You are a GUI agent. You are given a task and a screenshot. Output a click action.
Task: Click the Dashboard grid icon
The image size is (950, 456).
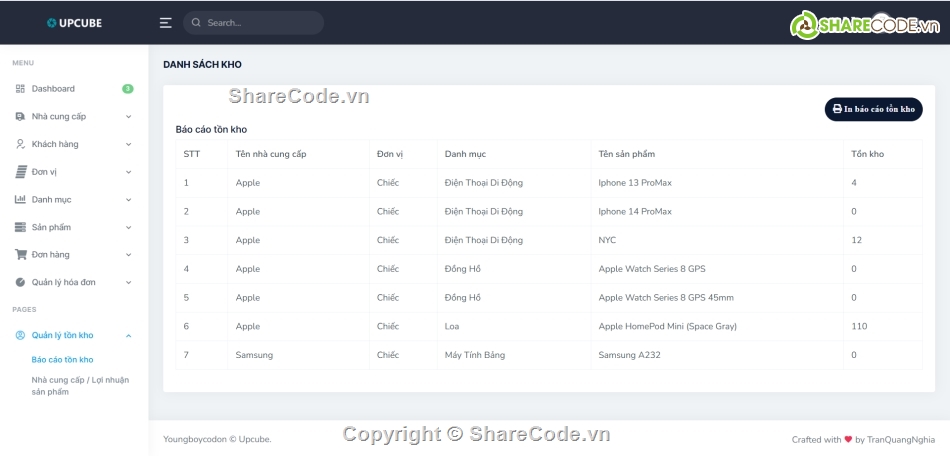tap(20, 89)
